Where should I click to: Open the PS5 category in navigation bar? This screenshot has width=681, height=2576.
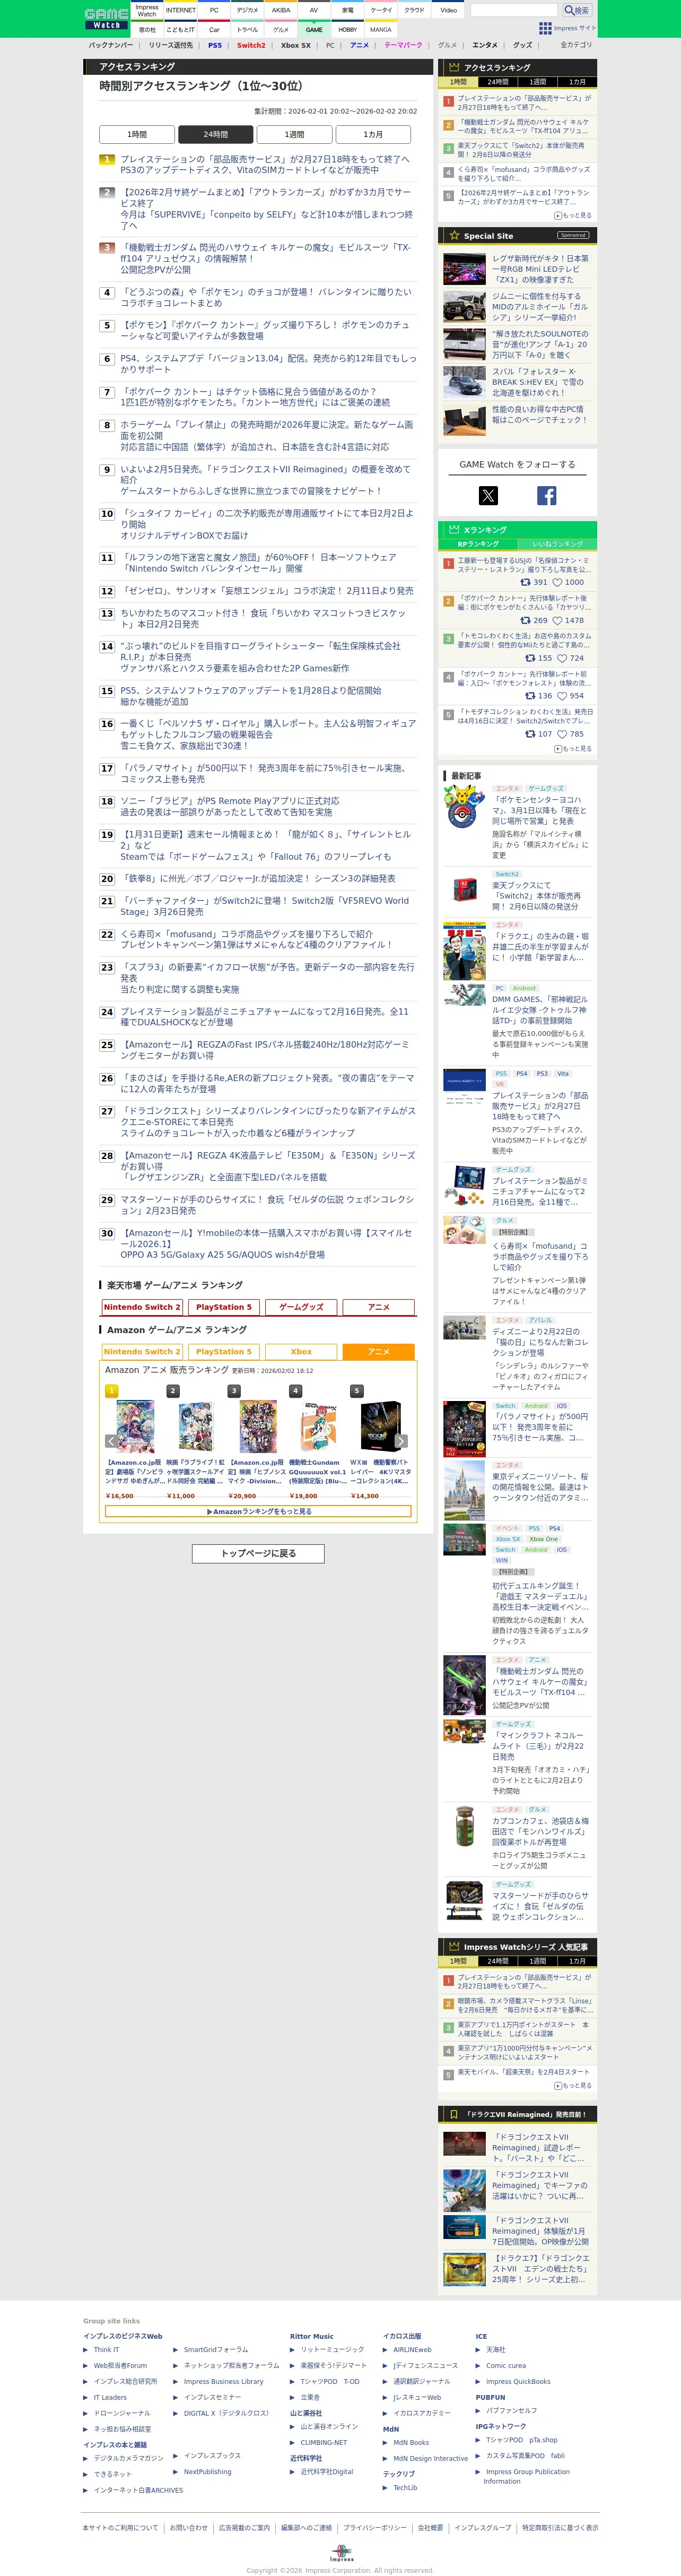[x=215, y=45]
